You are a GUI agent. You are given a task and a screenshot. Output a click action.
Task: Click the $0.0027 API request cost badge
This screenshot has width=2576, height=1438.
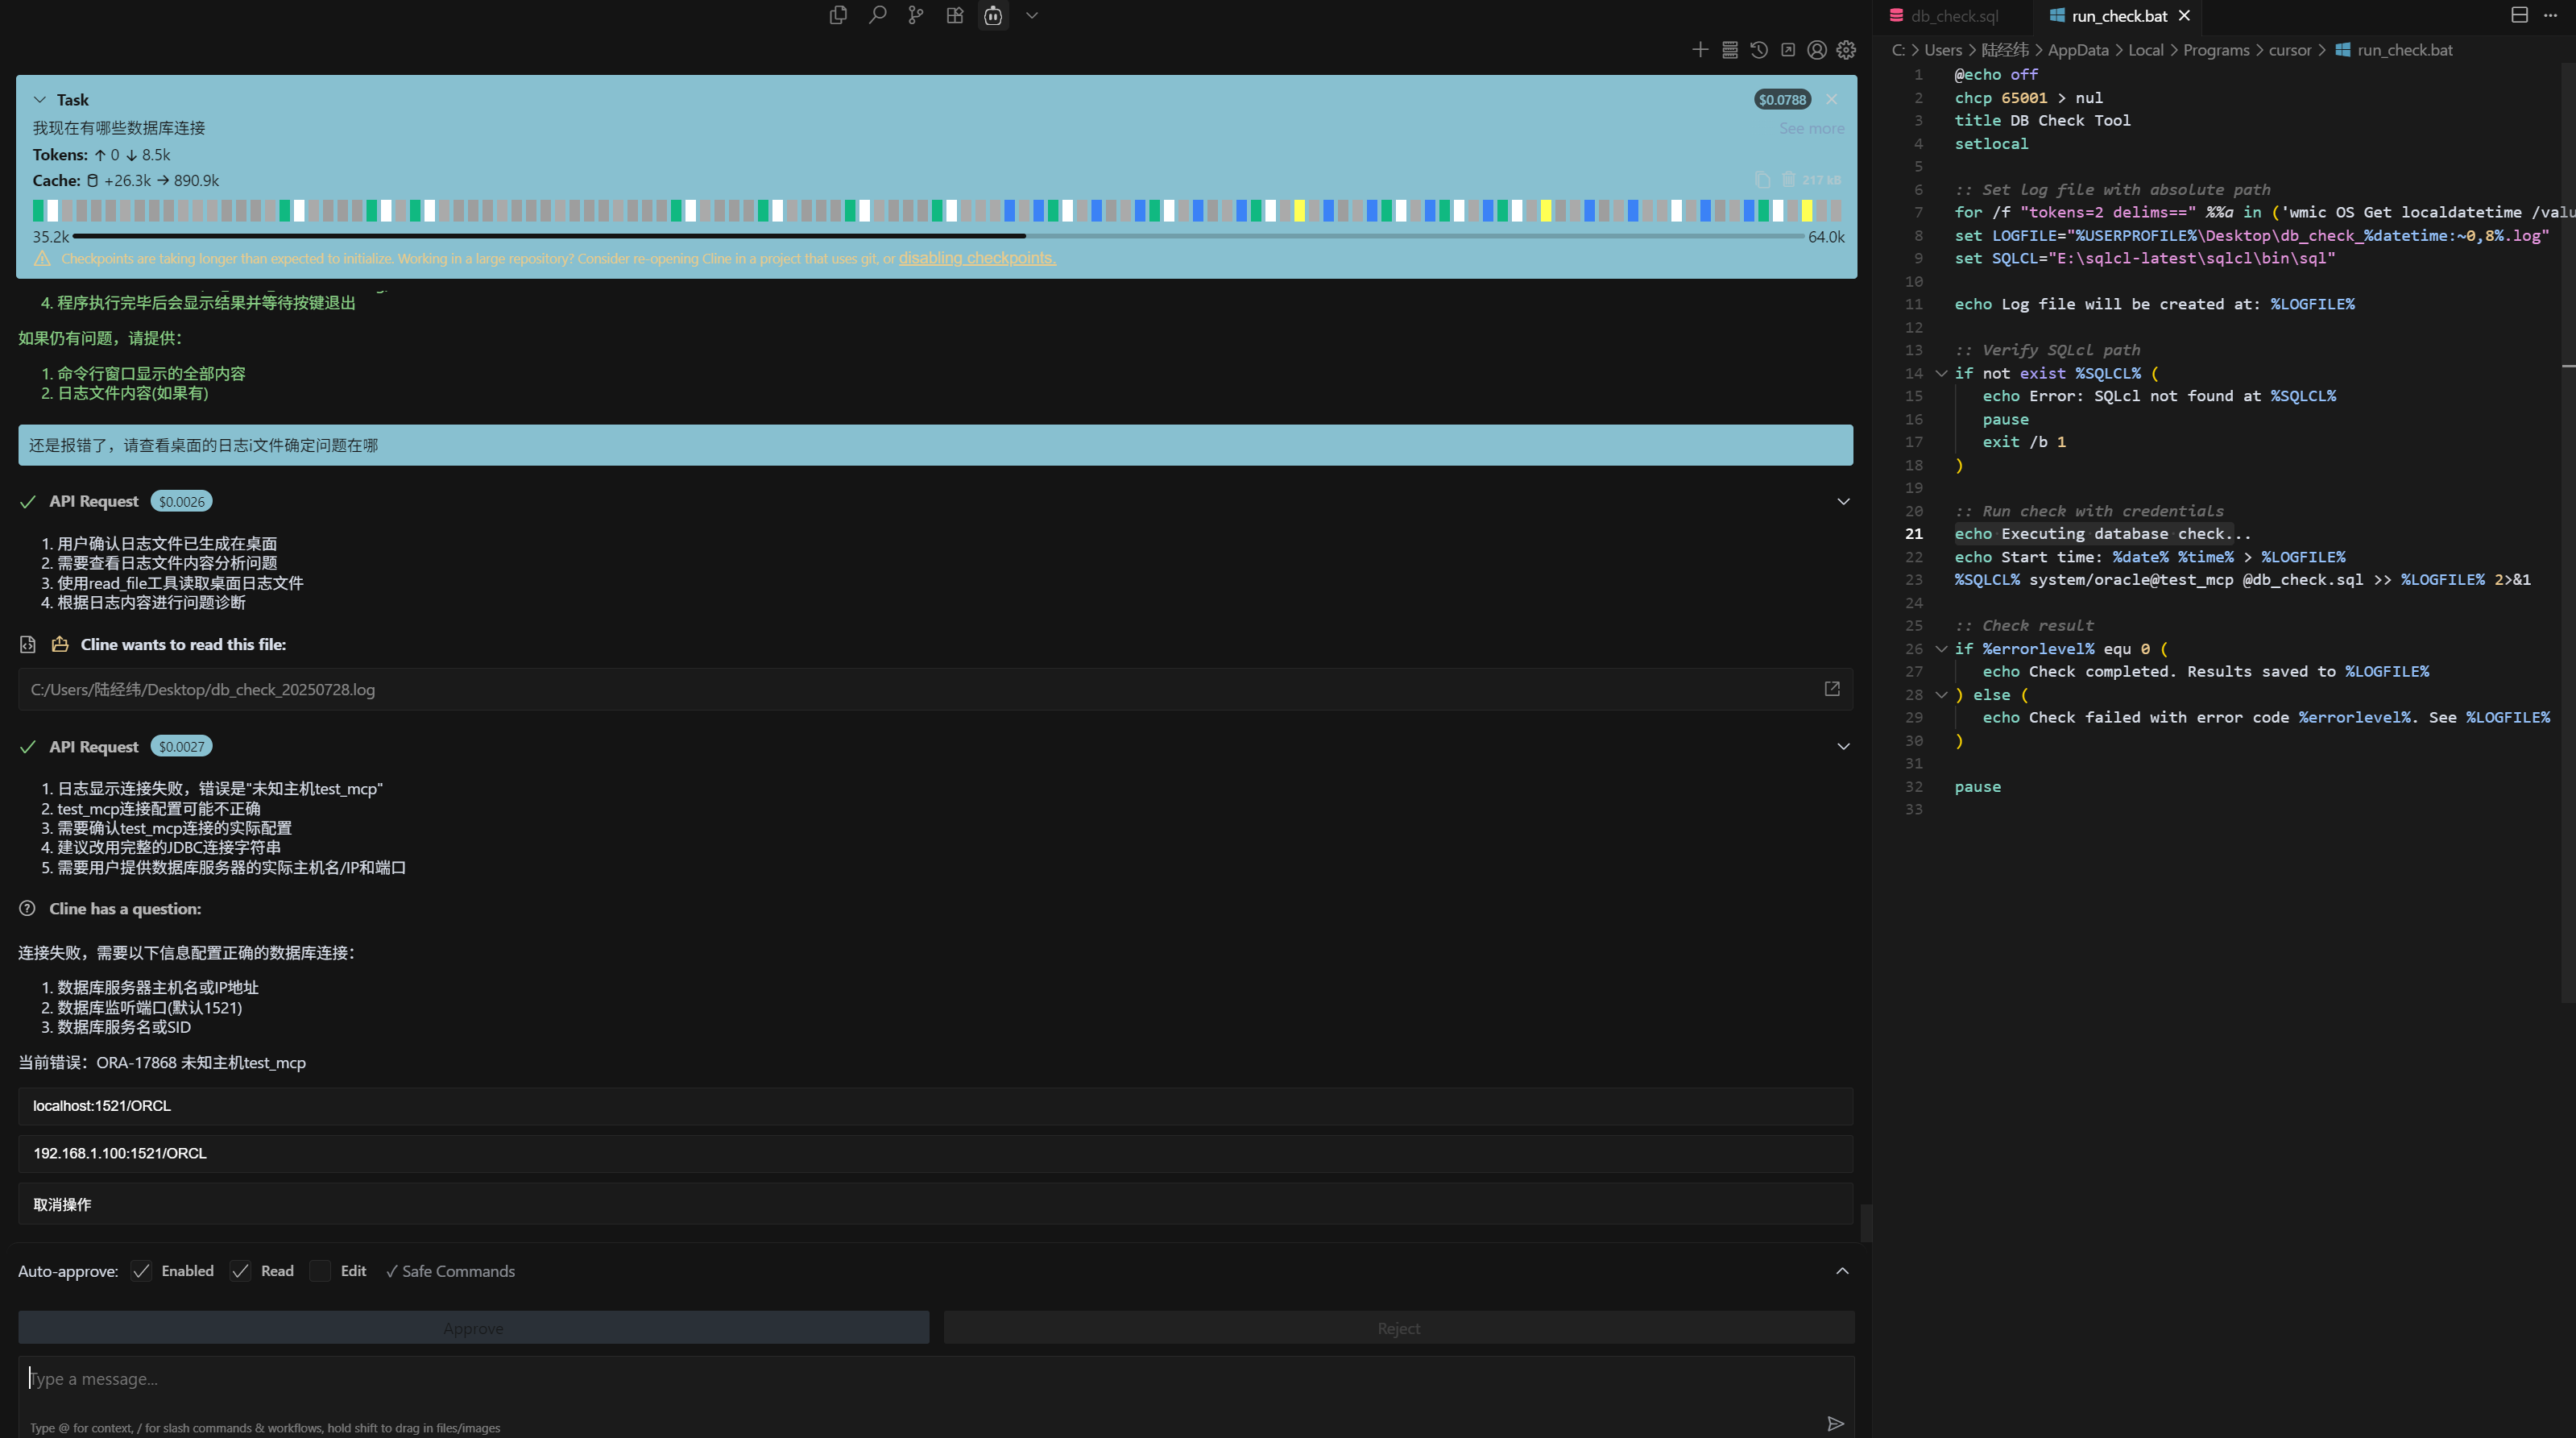tap(181, 746)
